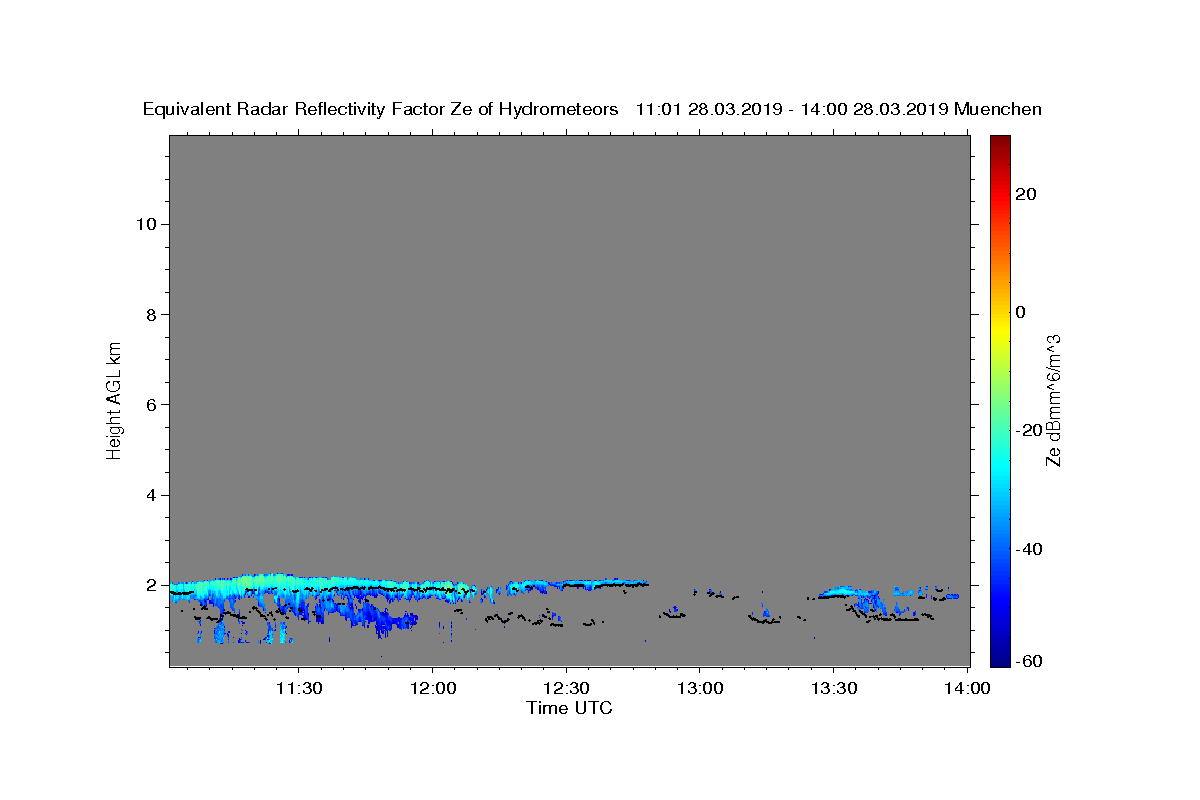Click the 13:30 time axis label
The height and width of the screenshot is (800, 1200).
834,688
